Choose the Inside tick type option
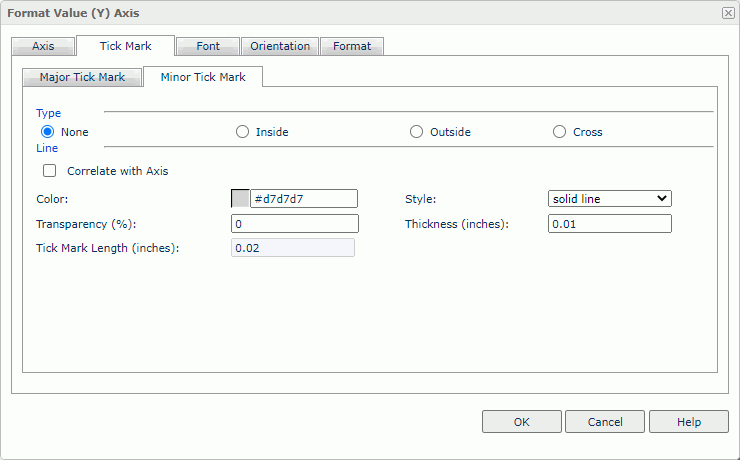 point(242,132)
